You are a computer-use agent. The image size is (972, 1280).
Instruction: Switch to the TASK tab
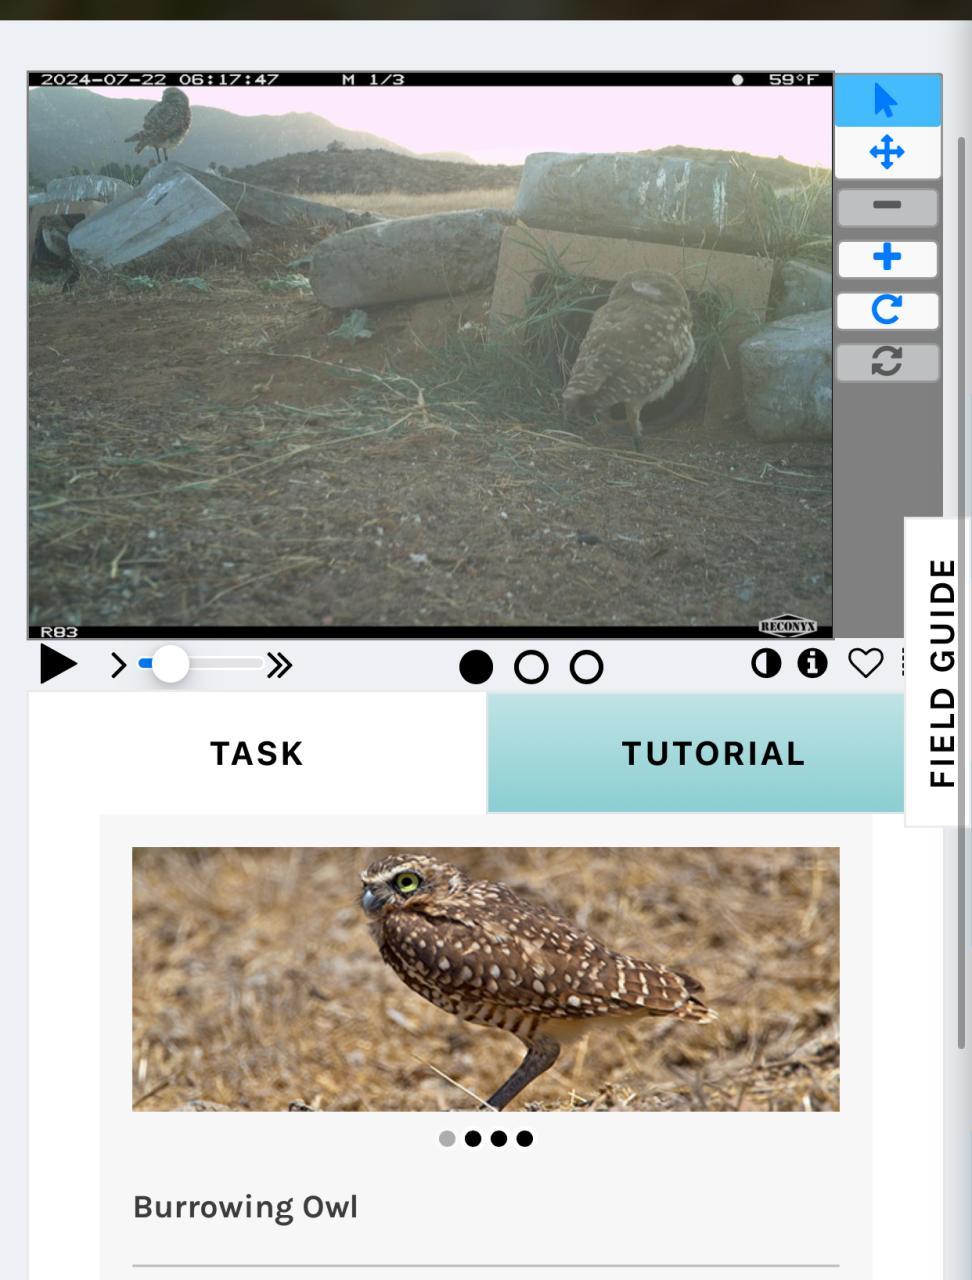(257, 753)
